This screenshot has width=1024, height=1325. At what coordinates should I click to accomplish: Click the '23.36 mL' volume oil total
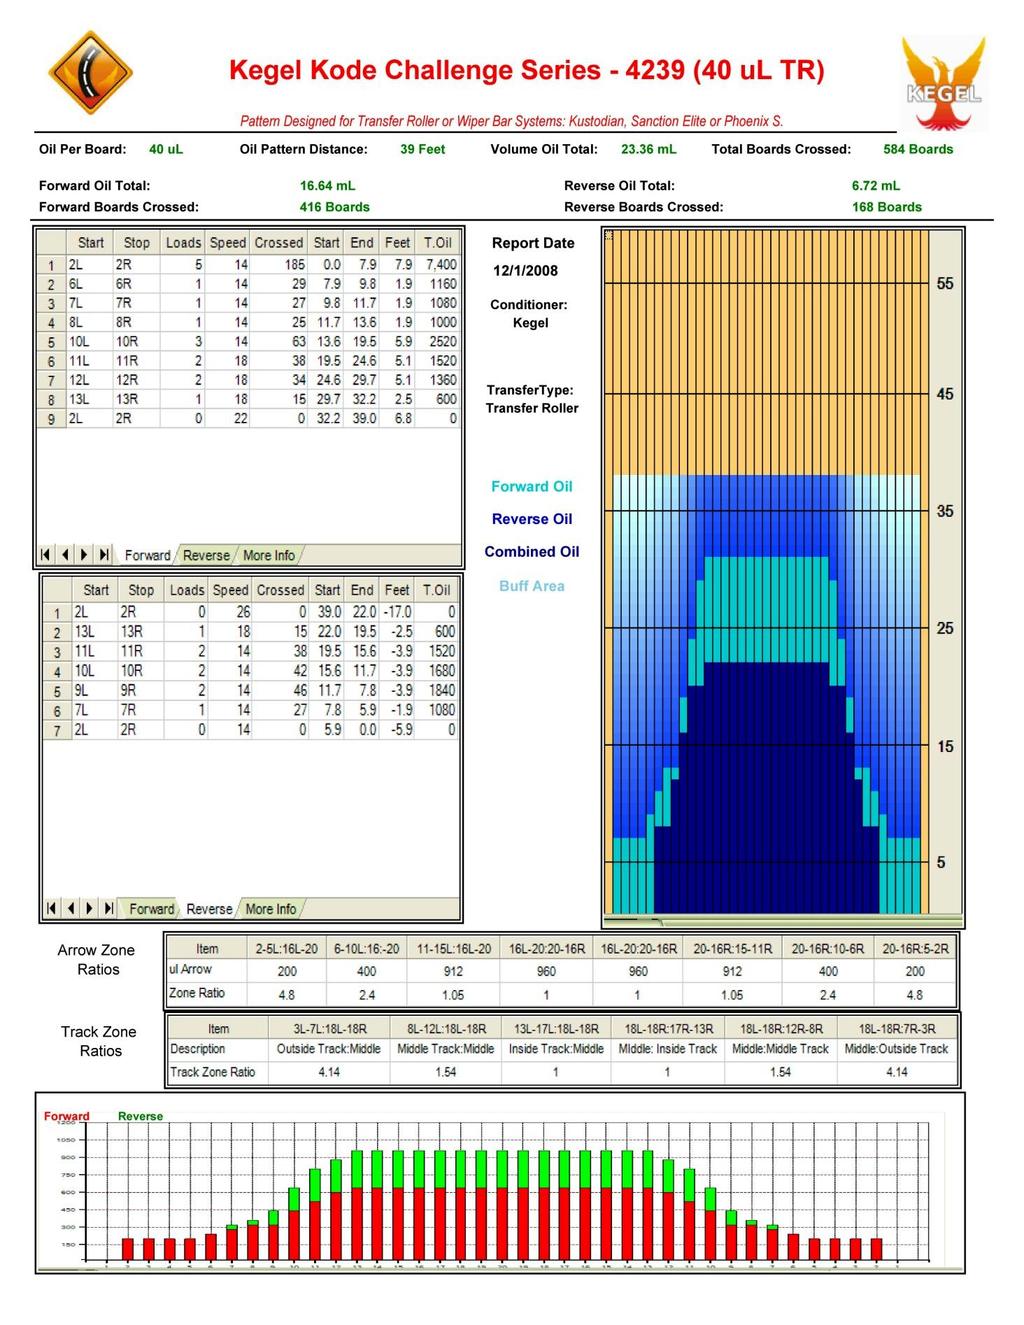coord(648,149)
